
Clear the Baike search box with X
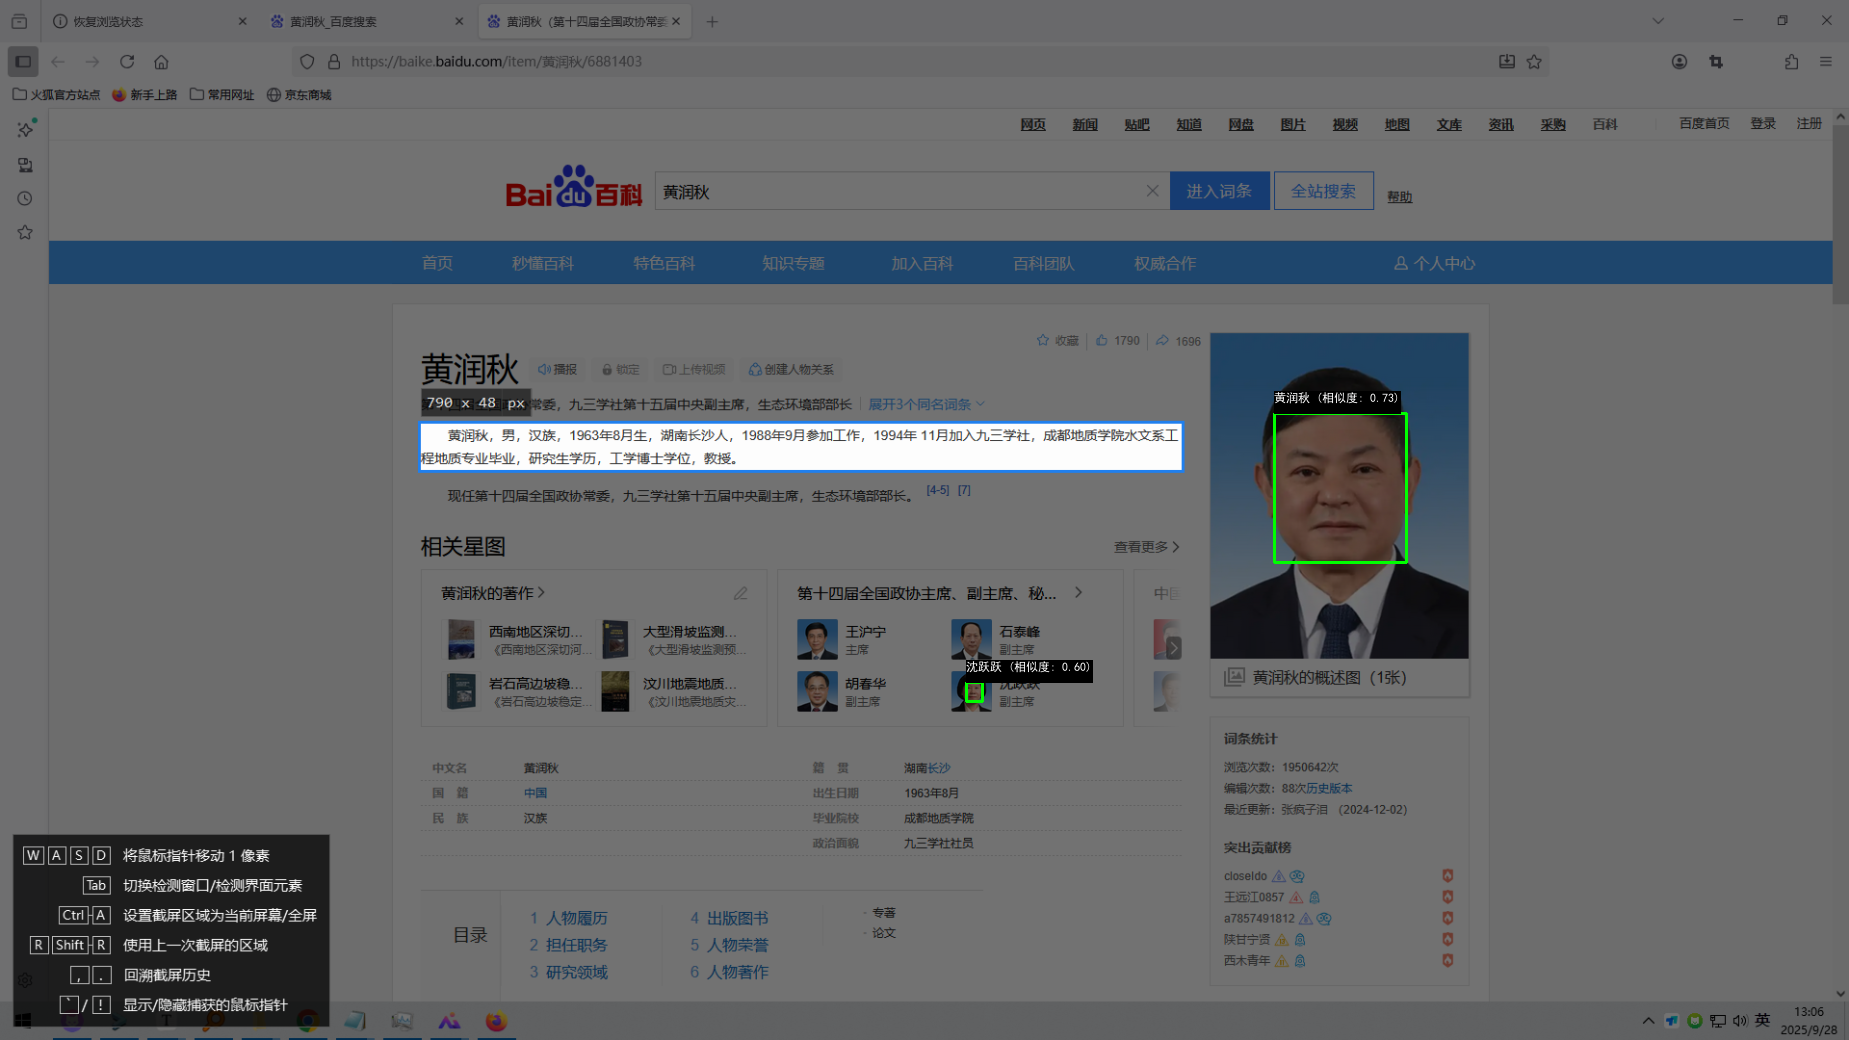click(x=1152, y=191)
